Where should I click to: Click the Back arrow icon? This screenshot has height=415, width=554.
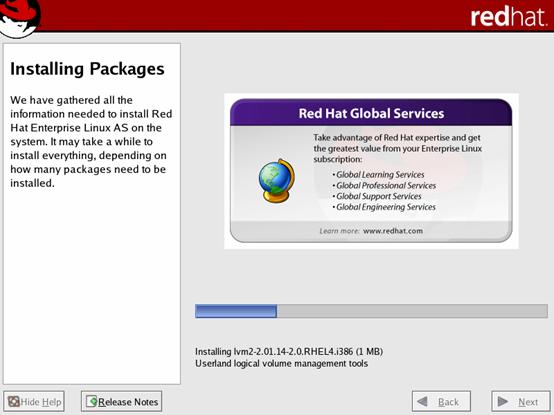click(422, 402)
